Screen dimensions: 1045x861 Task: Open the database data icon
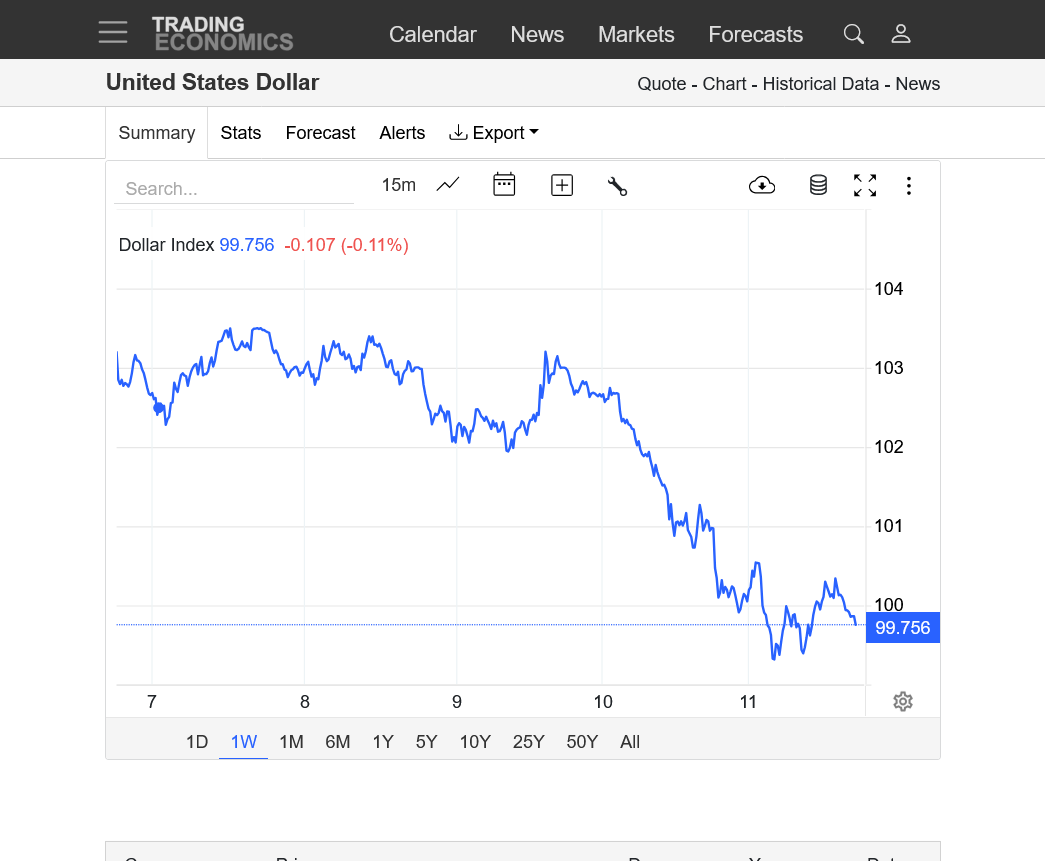click(818, 185)
